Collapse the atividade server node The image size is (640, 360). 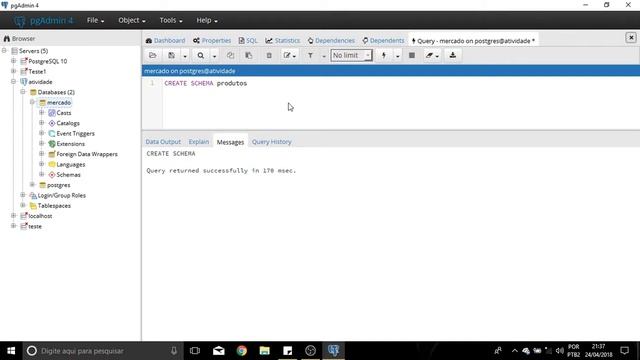tap(13, 82)
